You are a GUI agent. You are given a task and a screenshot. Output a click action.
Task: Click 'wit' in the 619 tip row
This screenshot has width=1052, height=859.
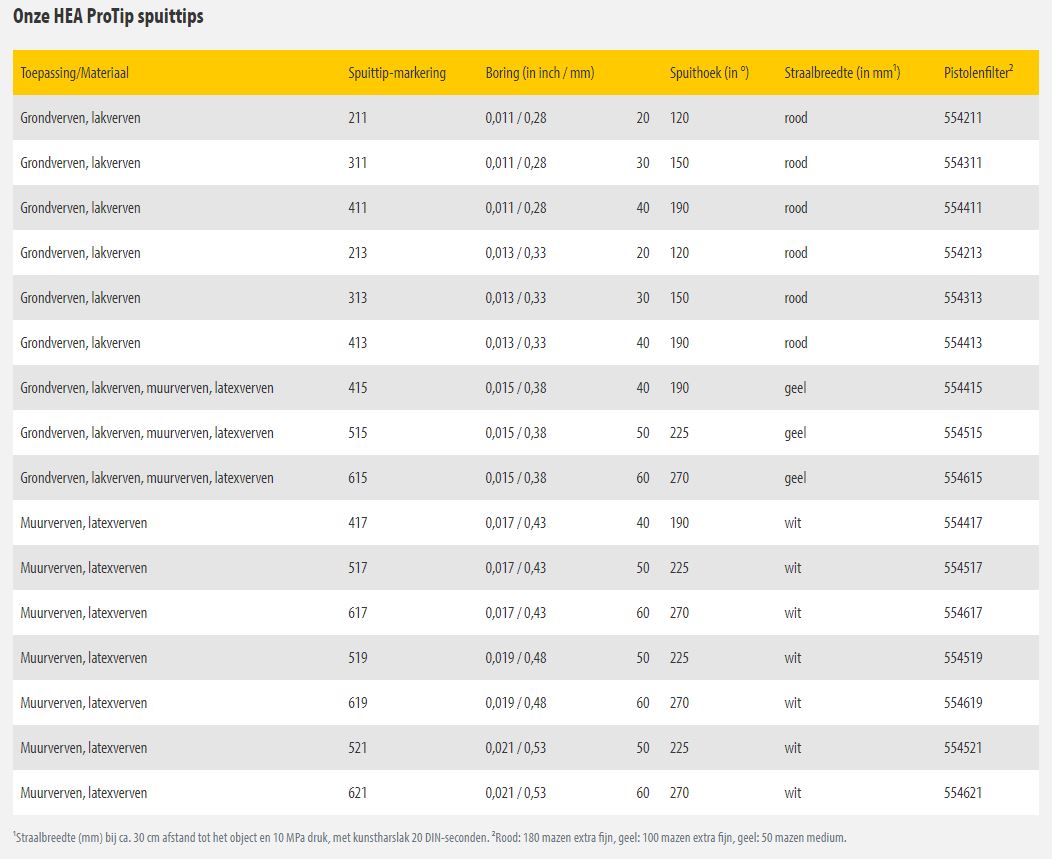(x=793, y=703)
